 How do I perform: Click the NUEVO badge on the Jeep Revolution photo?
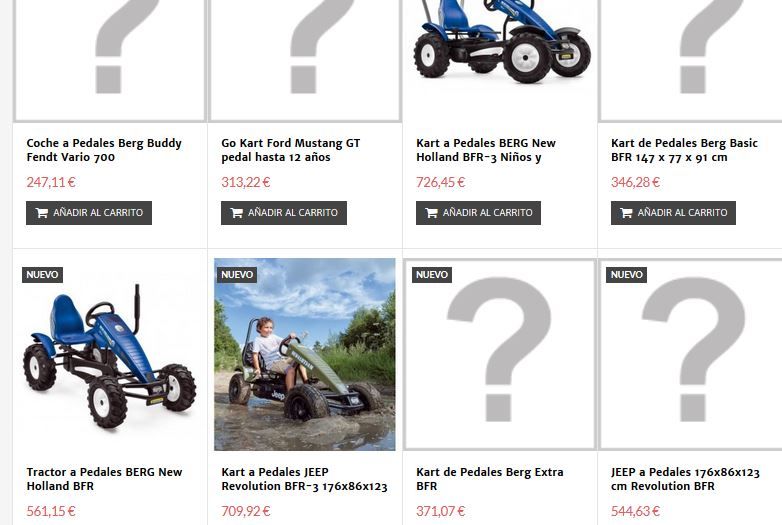237,275
